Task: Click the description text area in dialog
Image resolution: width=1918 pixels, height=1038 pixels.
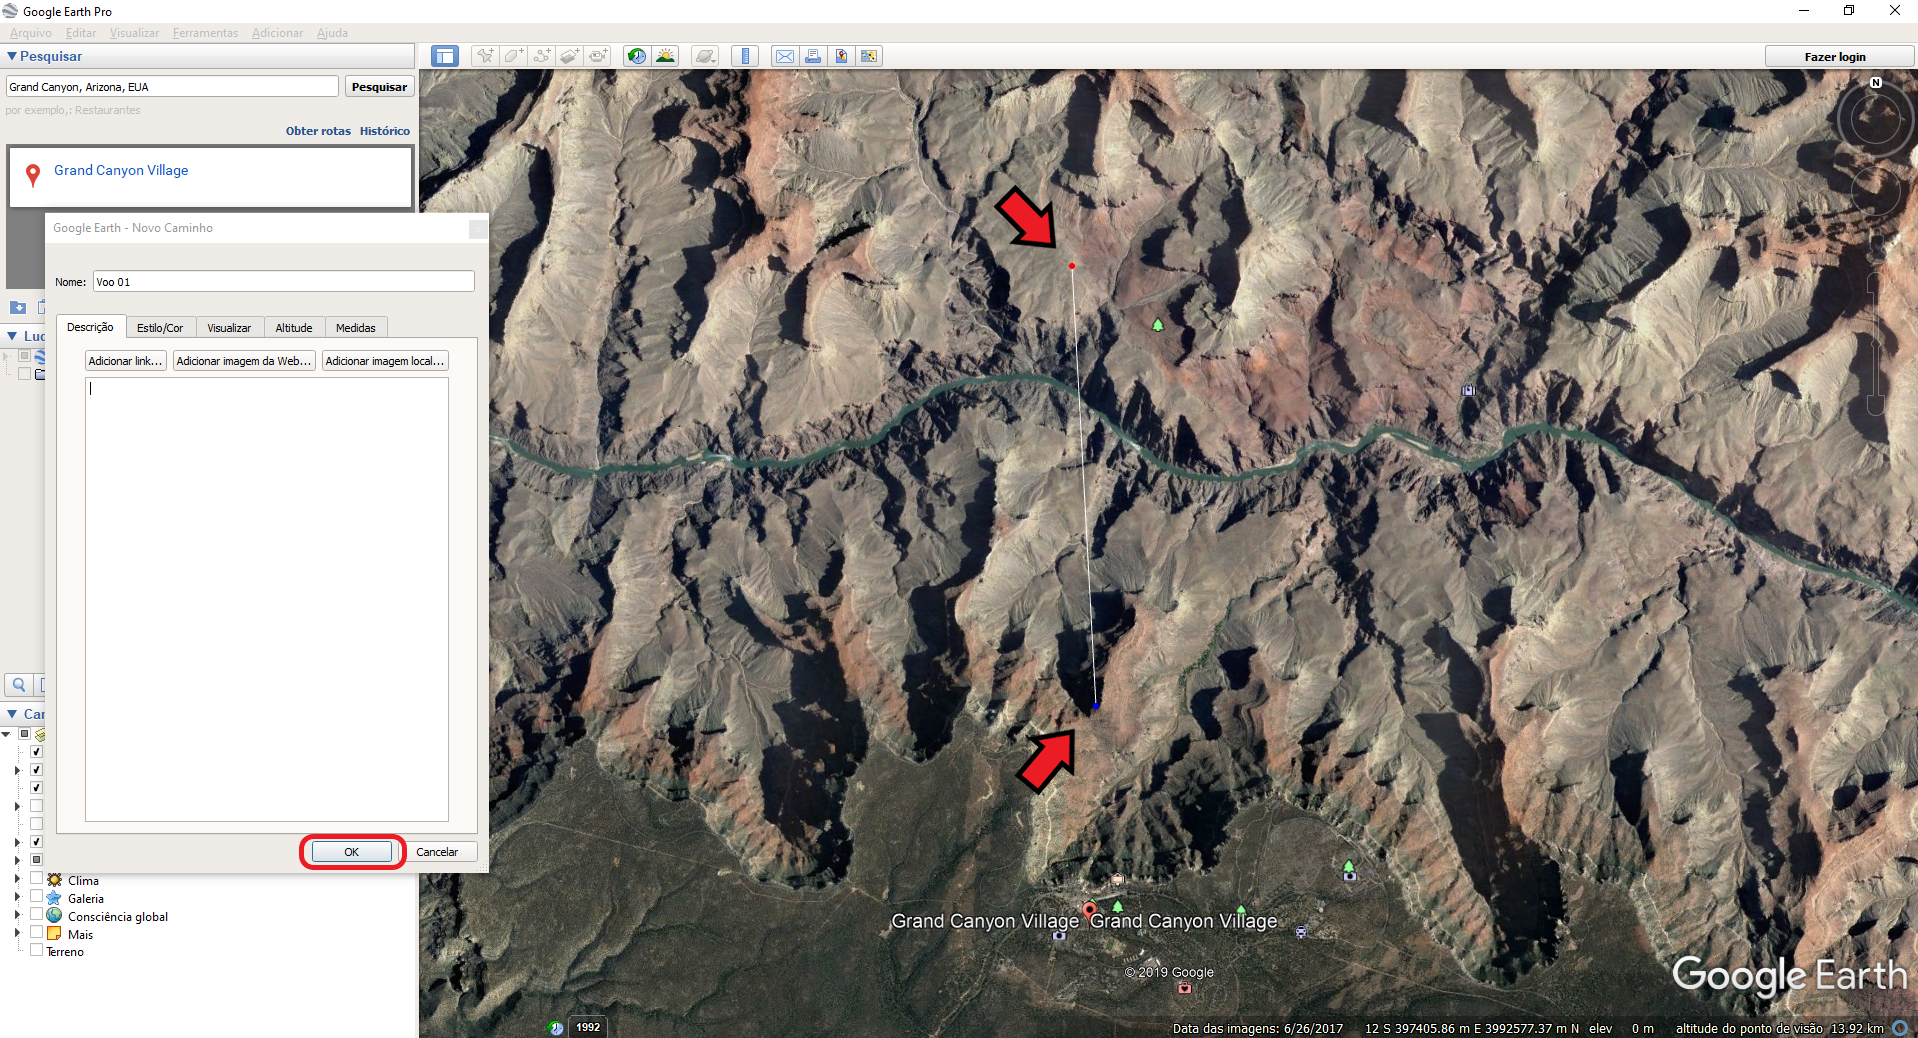Action: (x=267, y=599)
